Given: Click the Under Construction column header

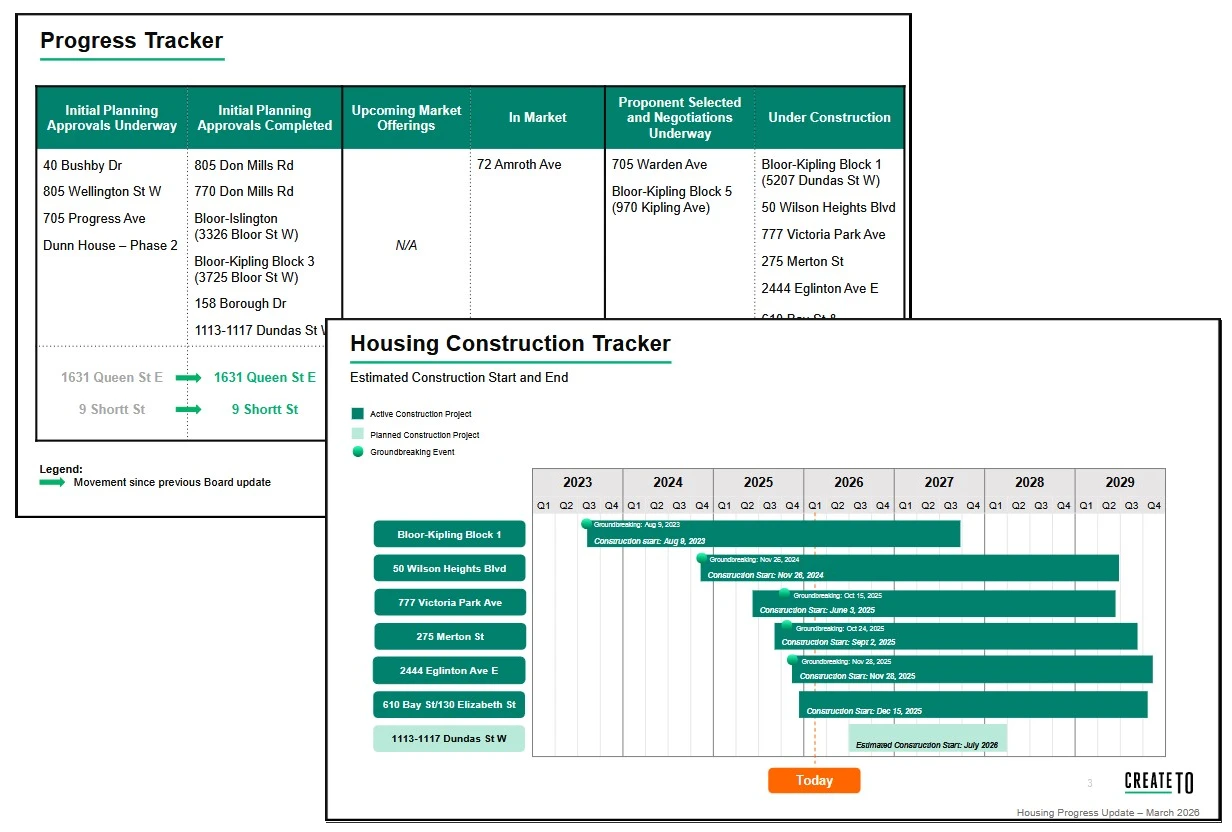Looking at the screenshot, I should (829, 118).
